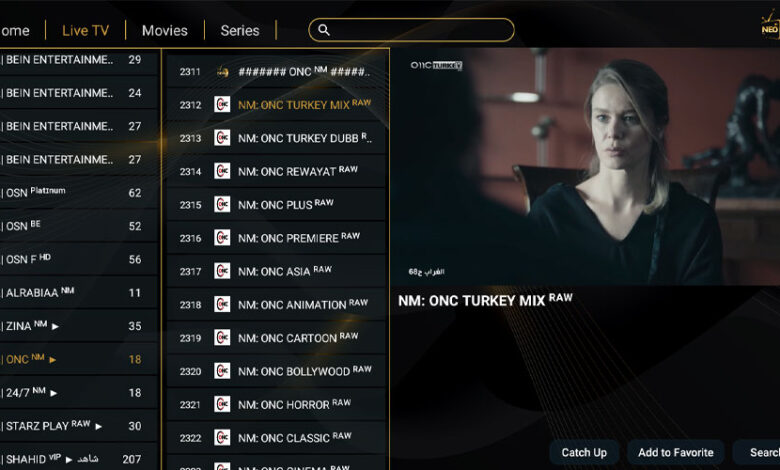Click the ONC logo for ONC REWAYAT
780x470 pixels.
click(x=222, y=171)
